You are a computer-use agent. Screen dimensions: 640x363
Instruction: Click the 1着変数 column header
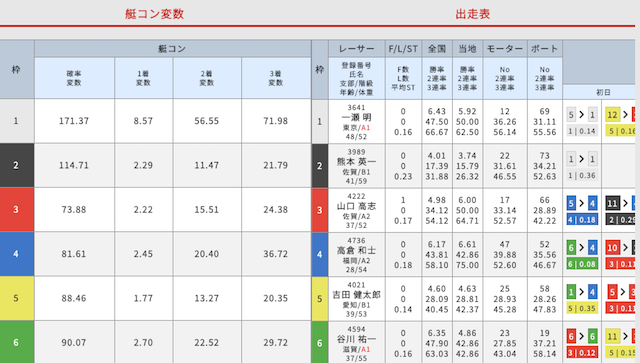143,78
